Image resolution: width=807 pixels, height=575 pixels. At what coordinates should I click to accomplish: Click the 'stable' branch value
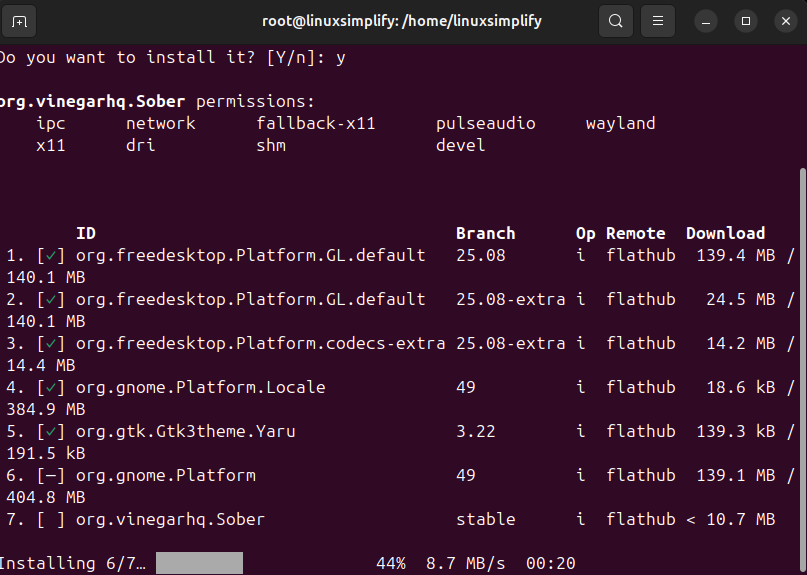[485, 519]
